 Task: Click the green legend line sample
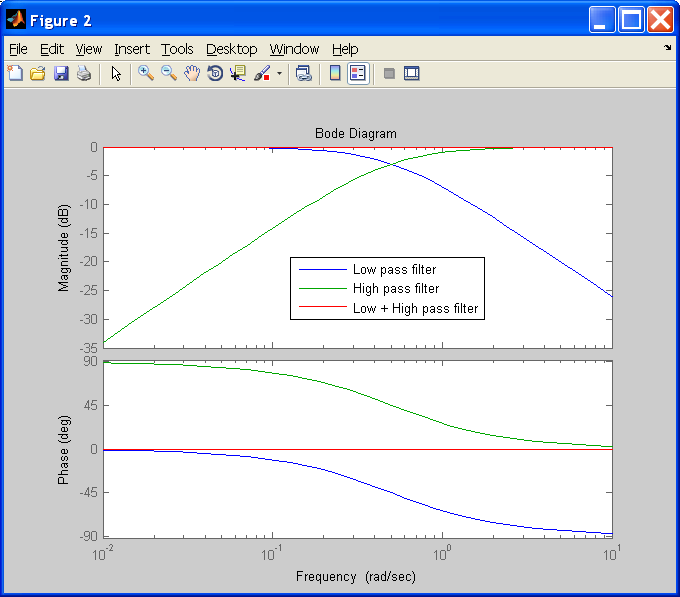323,288
